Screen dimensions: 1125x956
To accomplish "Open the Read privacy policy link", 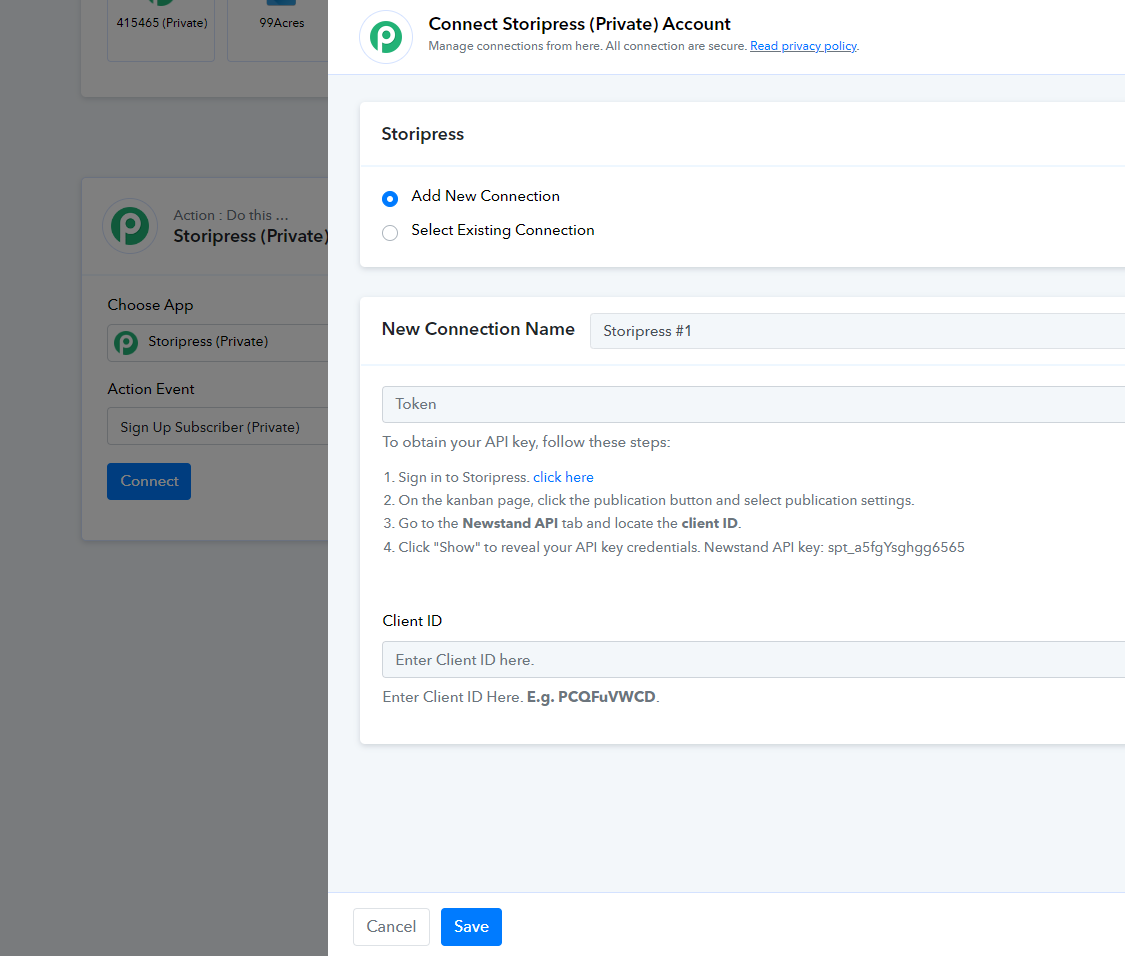I will [x=804, y=46].
